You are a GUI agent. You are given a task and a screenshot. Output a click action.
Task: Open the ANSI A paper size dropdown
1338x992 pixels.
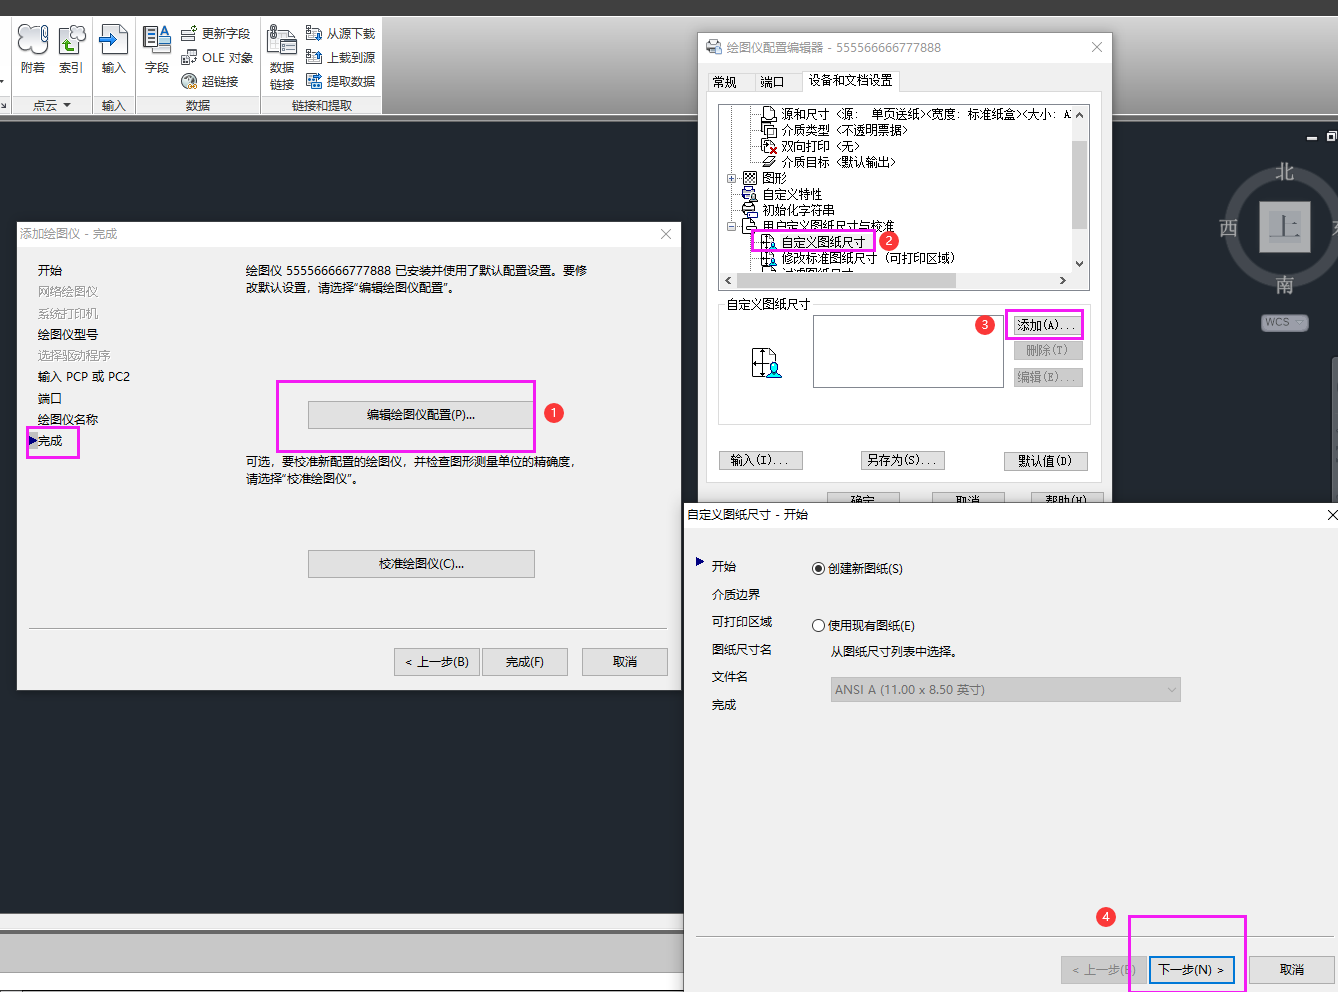pyautogui.click(x=1006, y=689)
